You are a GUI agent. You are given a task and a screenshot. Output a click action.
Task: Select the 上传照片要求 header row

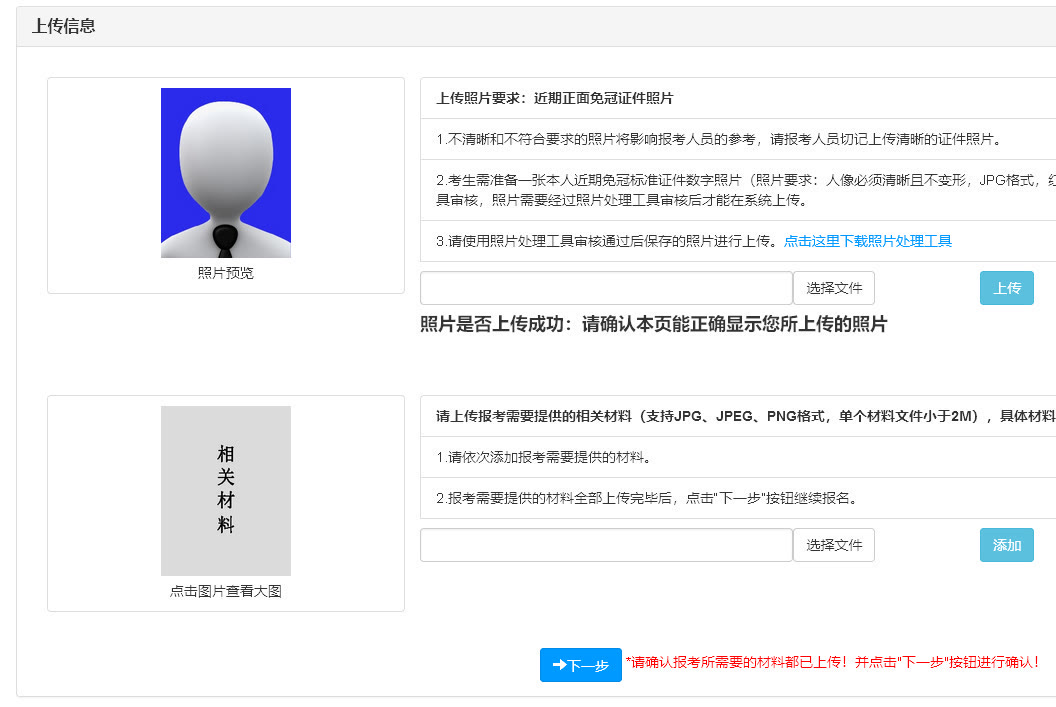555,99
